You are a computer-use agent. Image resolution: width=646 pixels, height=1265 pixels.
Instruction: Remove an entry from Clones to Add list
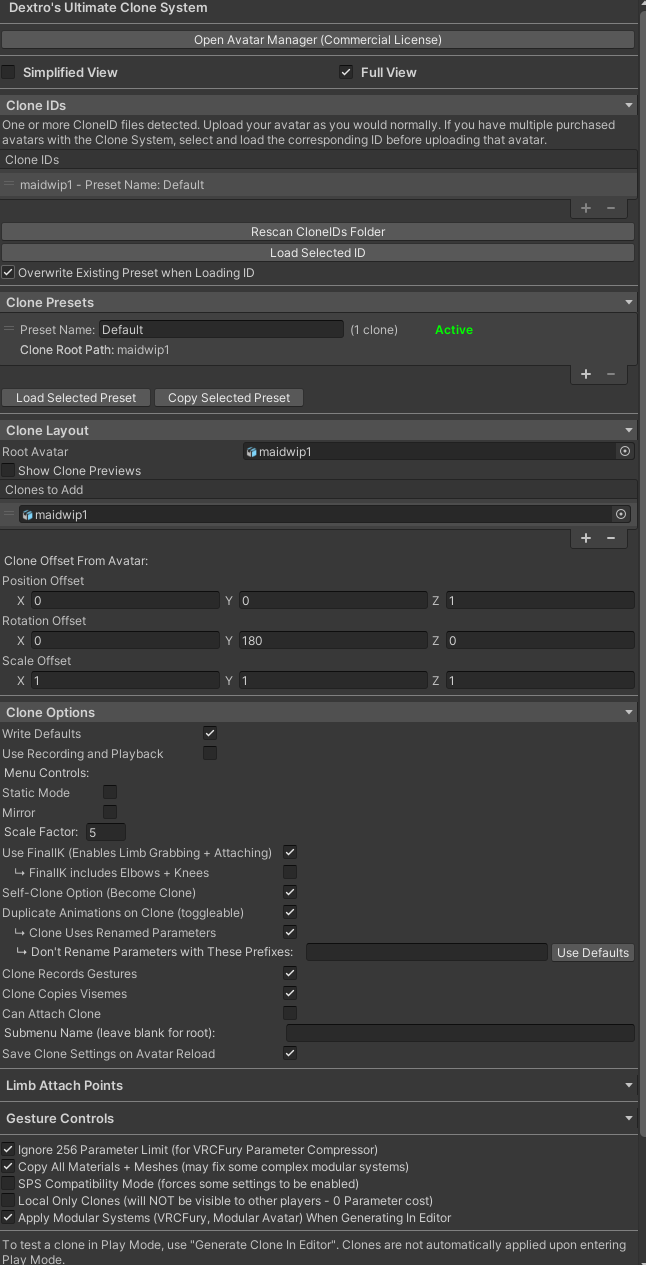[611, 538]
